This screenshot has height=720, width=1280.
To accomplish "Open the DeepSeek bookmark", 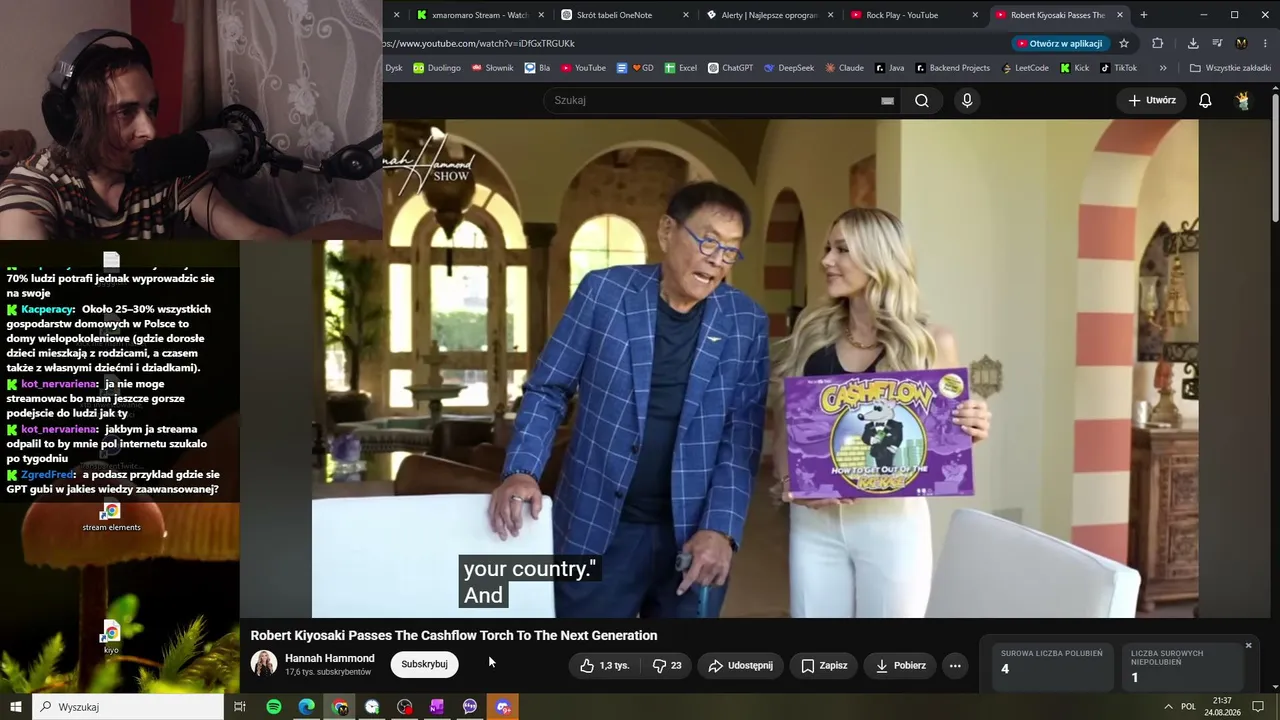I will tap(789, 68).
